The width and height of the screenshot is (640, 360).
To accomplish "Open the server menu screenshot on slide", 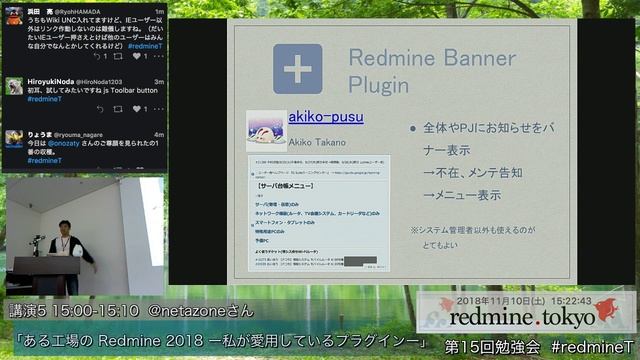I will pos(319,213).
